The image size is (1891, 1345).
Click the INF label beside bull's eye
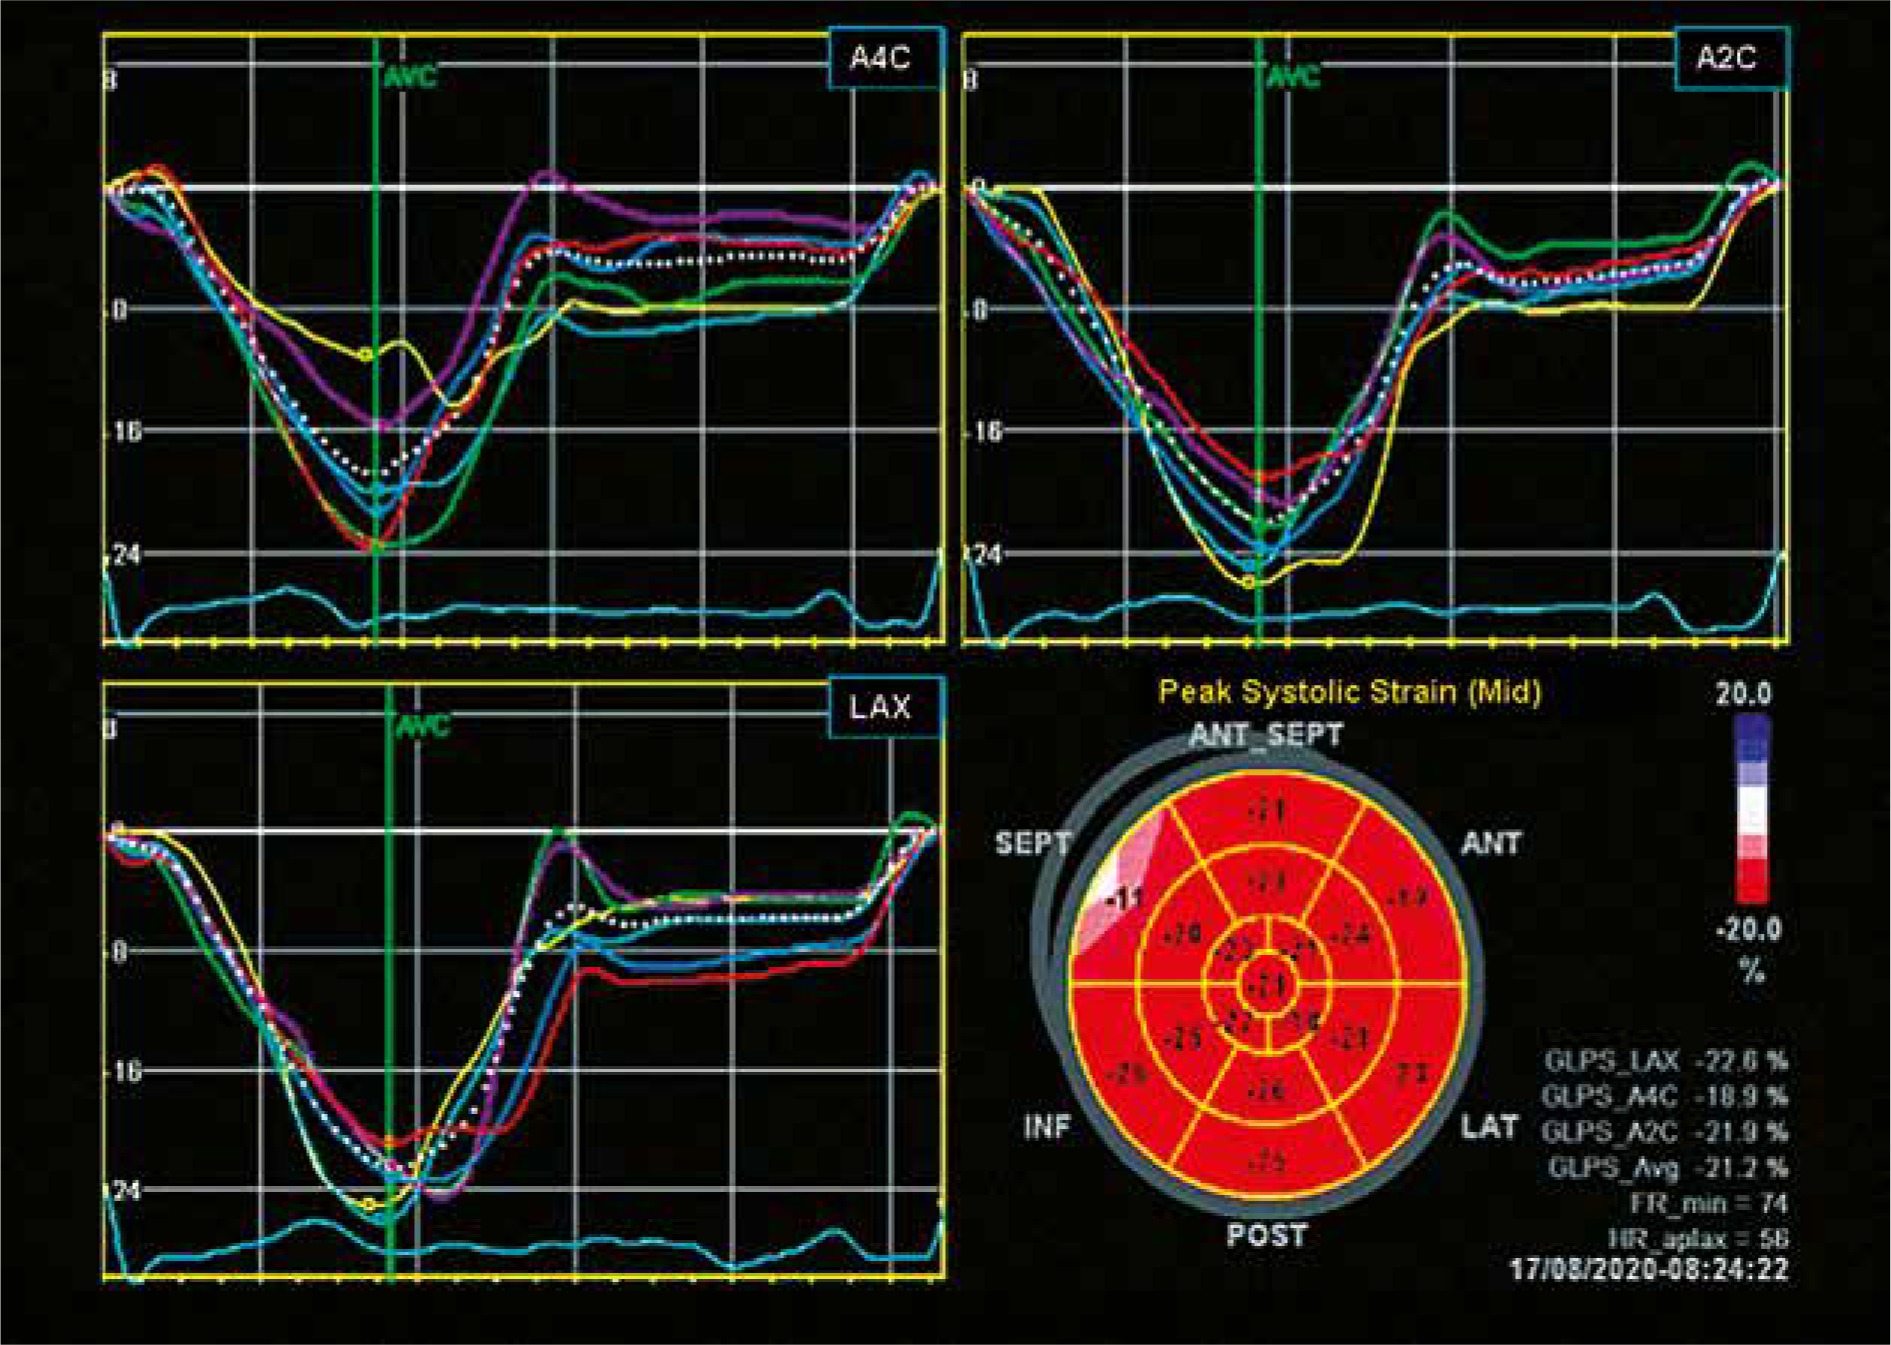[x=1047, y=1128]
